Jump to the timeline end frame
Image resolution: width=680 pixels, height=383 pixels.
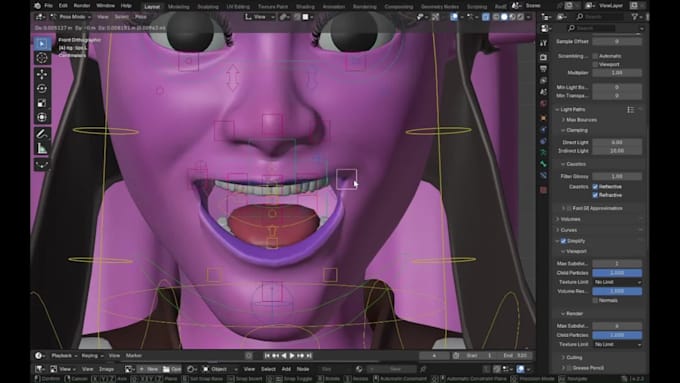tap(309, 356)
